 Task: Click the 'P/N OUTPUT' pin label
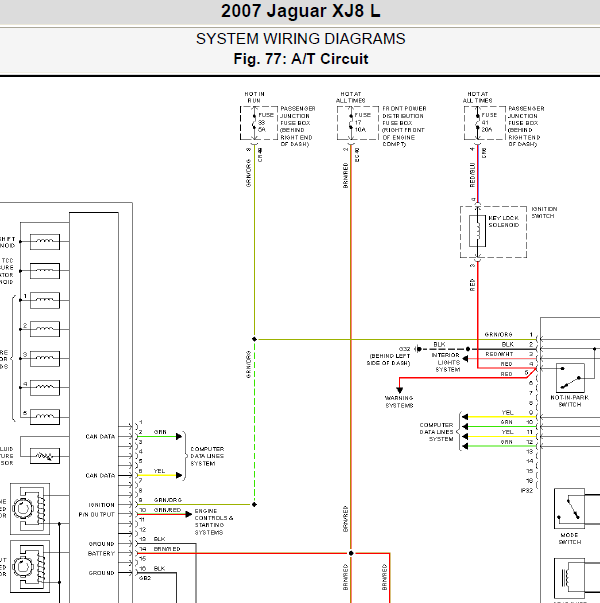97,515
